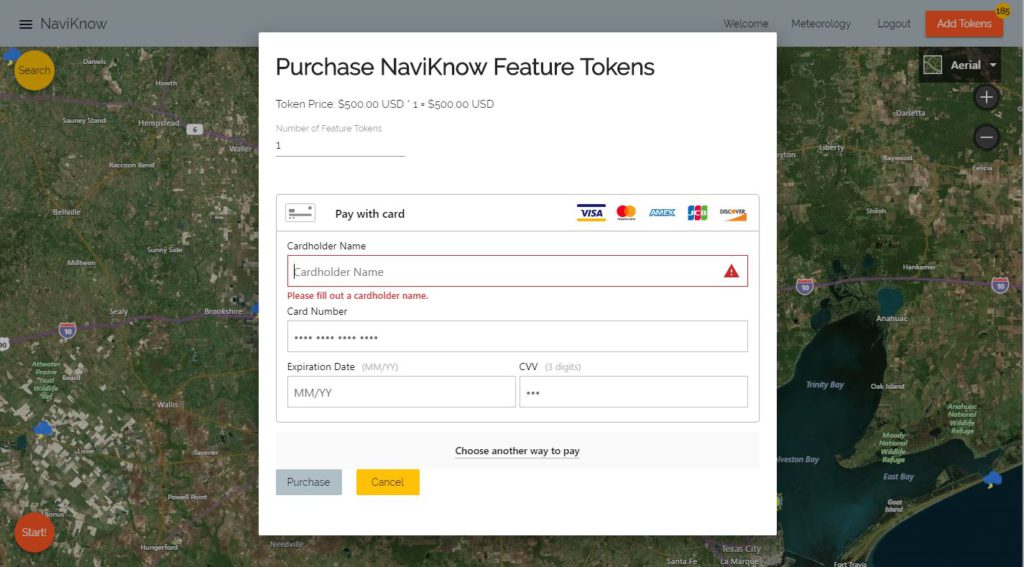Open the hamburger menu beside NaviKnow

25,24
